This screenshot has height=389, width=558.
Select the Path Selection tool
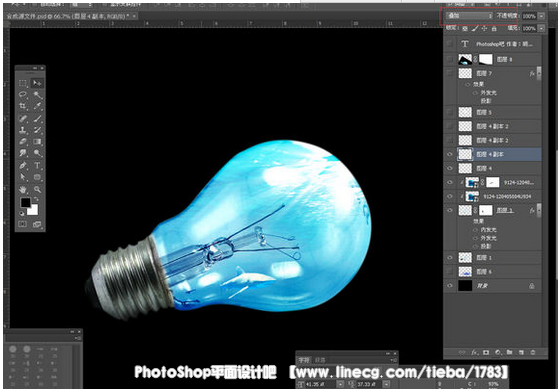pos(23,177)
